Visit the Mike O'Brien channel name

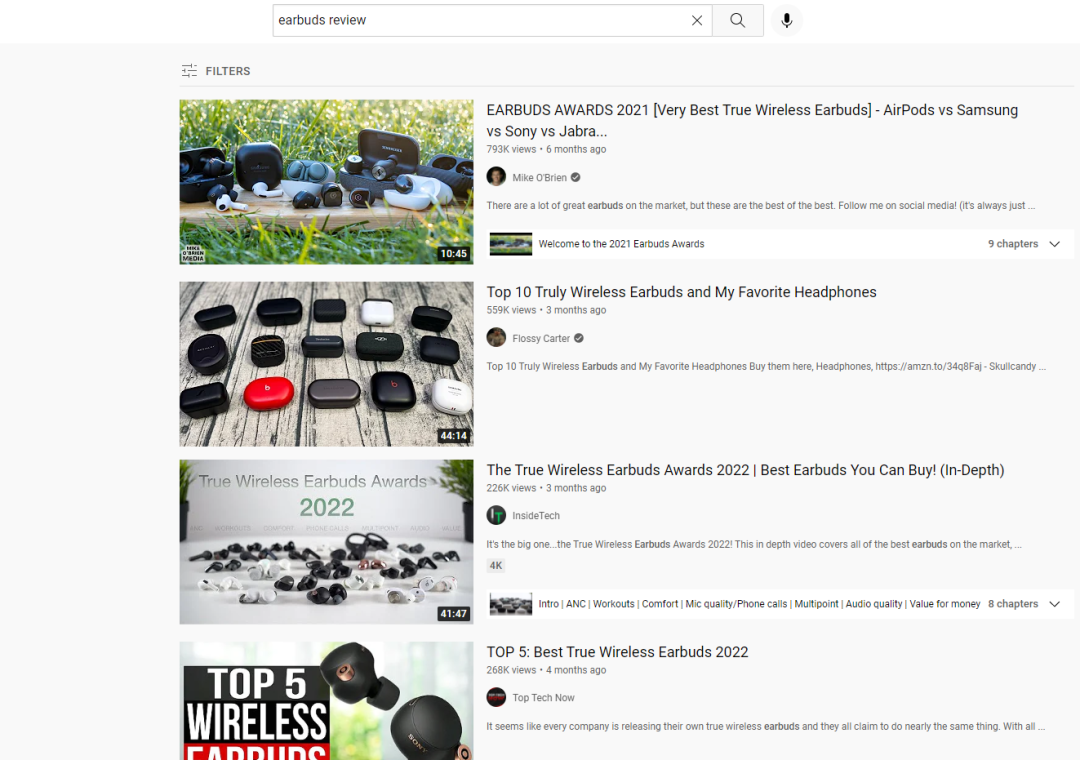[539, 178]
